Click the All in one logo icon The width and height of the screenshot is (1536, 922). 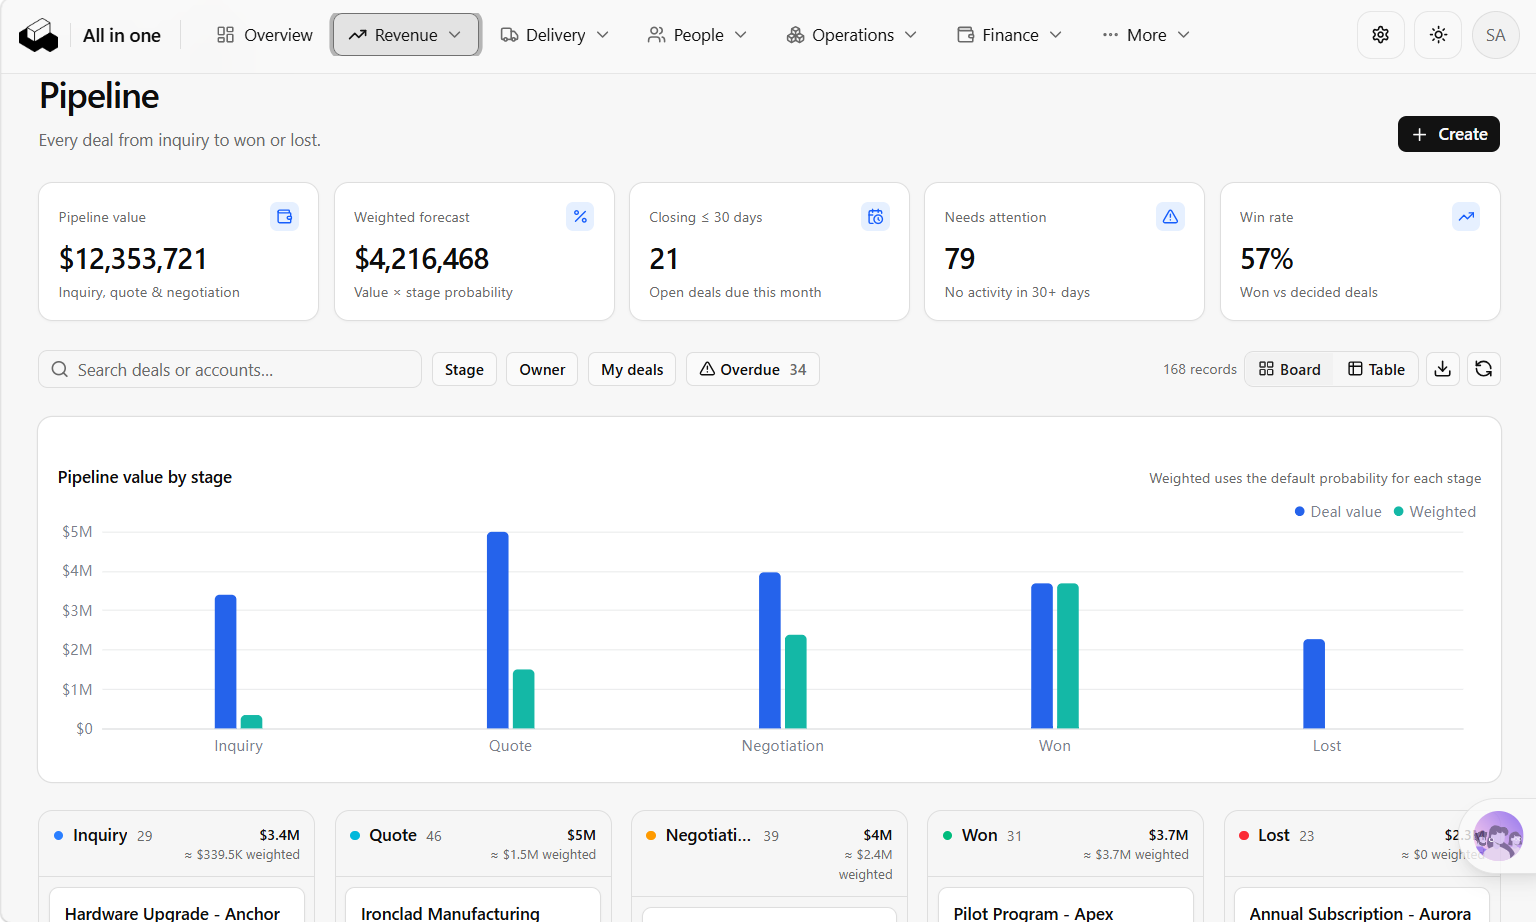[38, 35]
